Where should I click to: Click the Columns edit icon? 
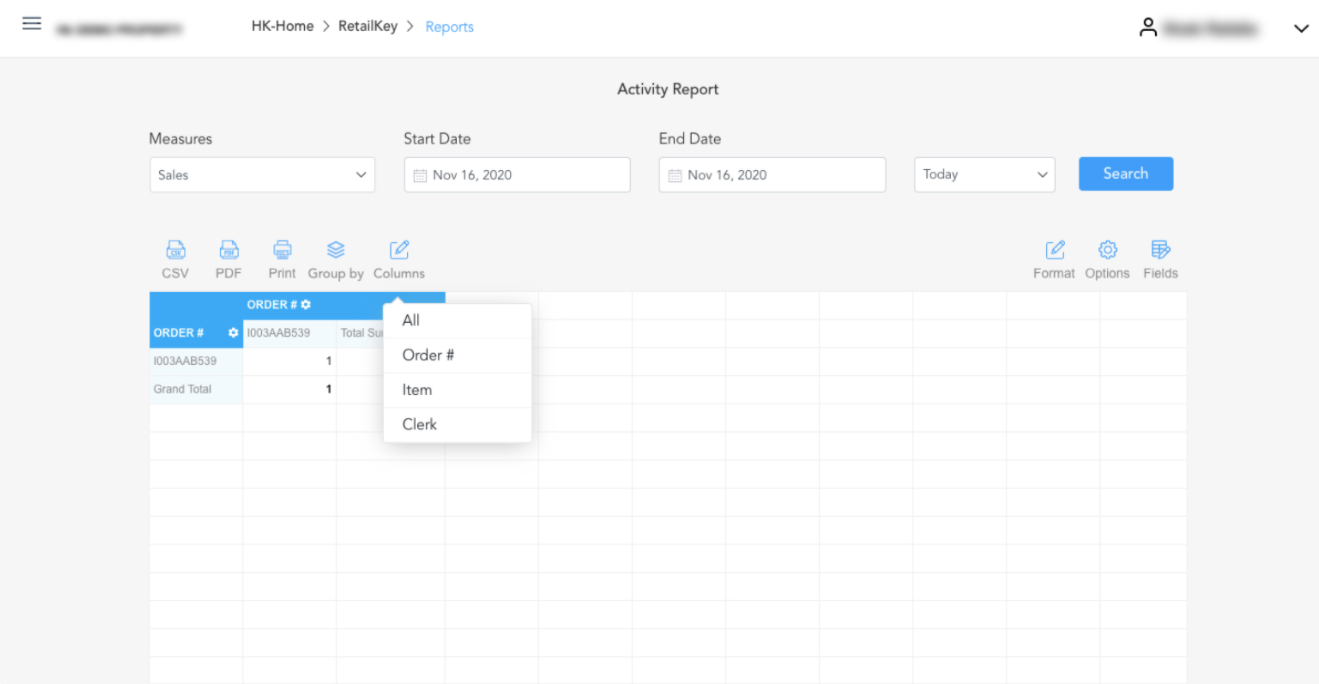(399, 250)
